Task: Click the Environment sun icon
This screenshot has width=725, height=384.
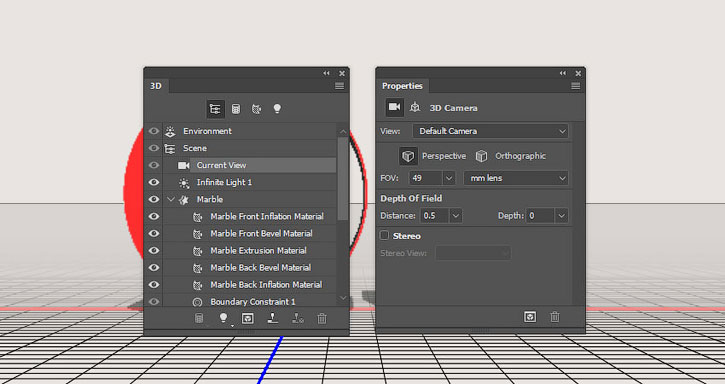Action: [170, 131]
